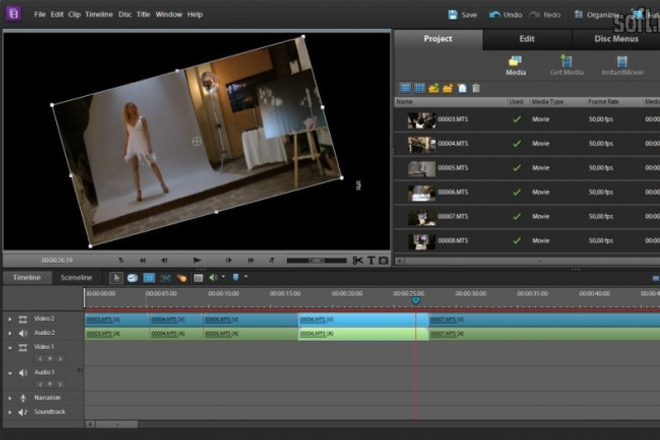The width and height of the screenshot is (660, 440).
Task: Click the New Item page icon
Action: pos(462,88)
